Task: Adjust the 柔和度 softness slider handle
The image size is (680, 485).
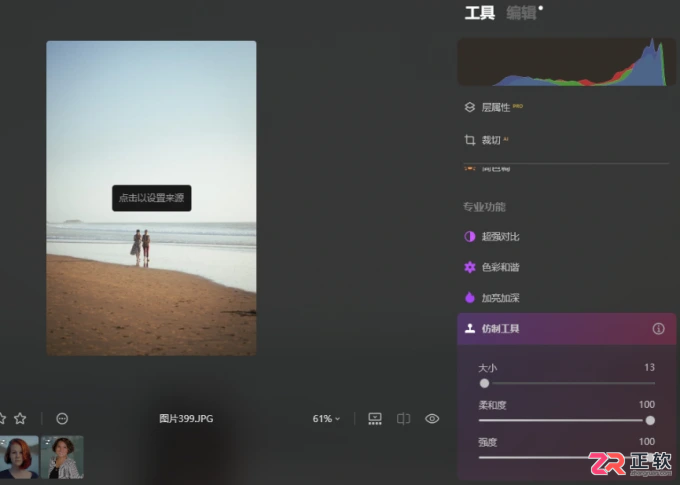Action: pos(650,420)
